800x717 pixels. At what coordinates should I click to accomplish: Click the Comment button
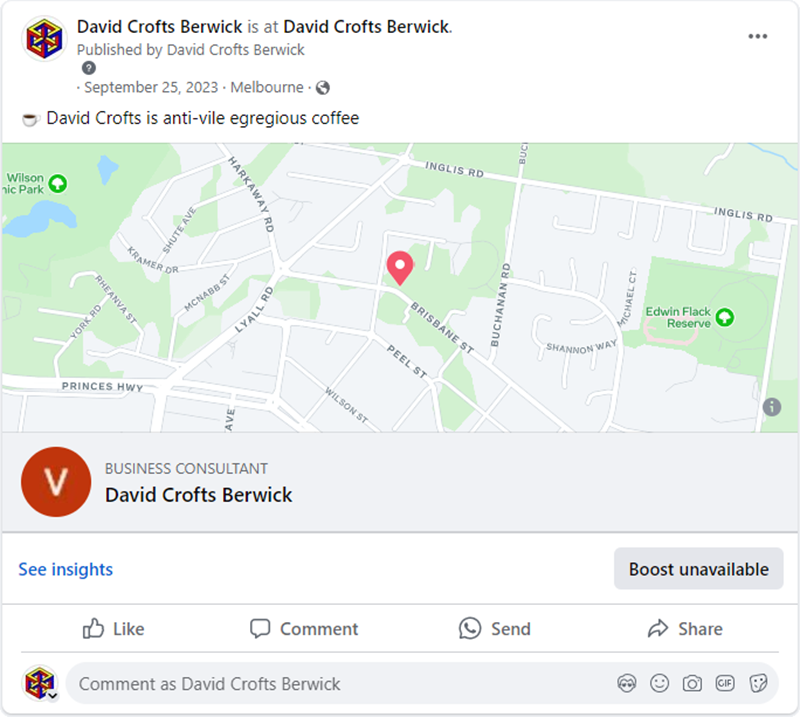click(304, 629)
